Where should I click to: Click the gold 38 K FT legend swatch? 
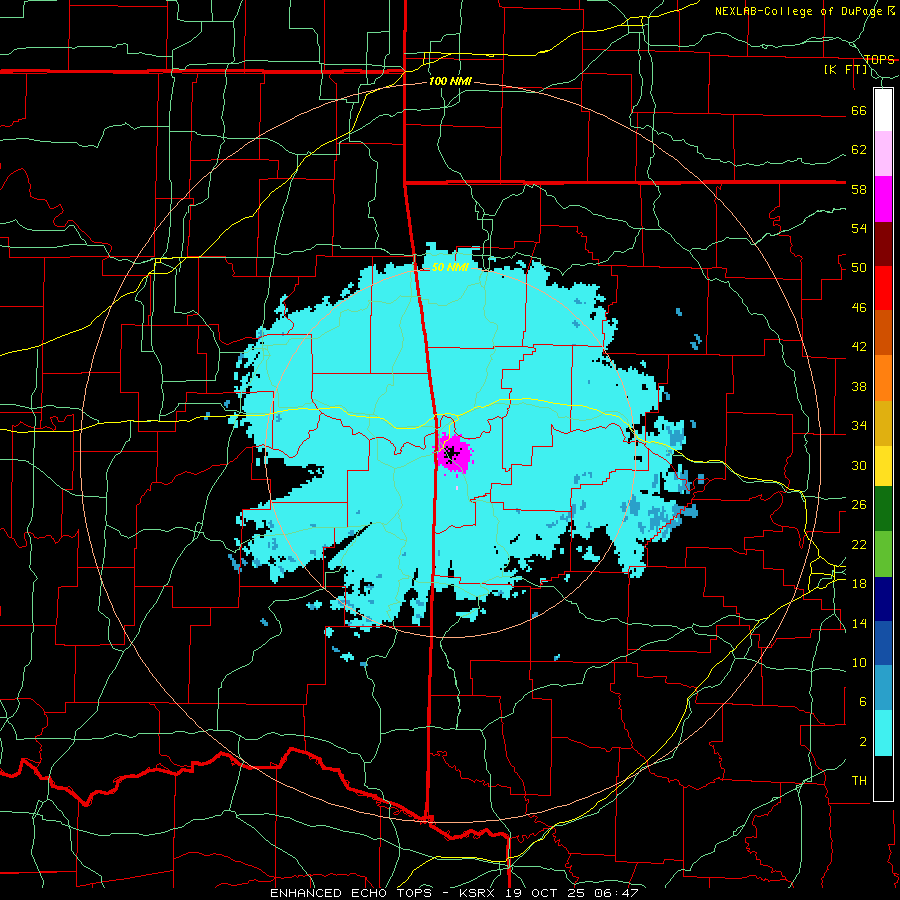[883, 422]
